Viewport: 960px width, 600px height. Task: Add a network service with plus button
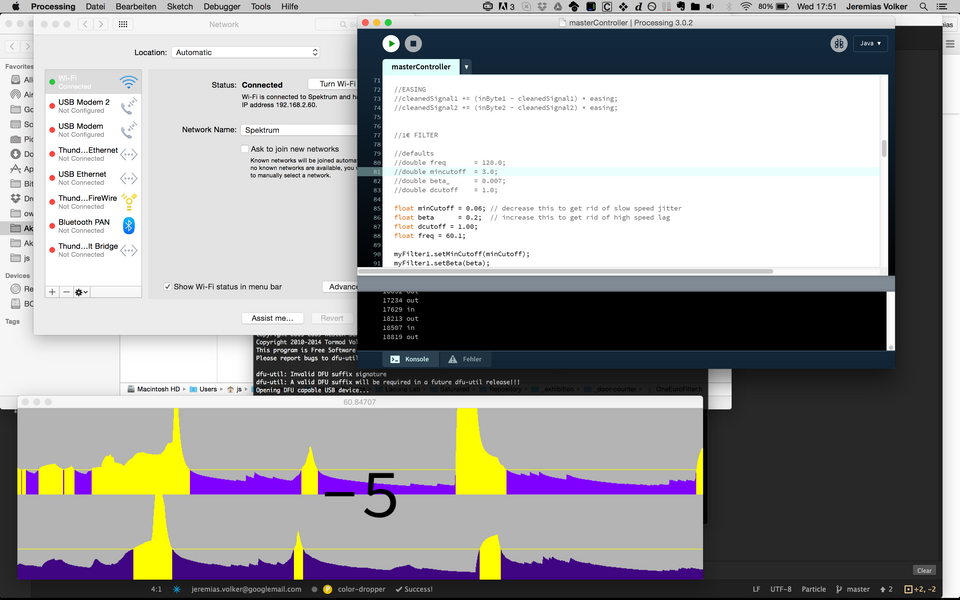52,292
